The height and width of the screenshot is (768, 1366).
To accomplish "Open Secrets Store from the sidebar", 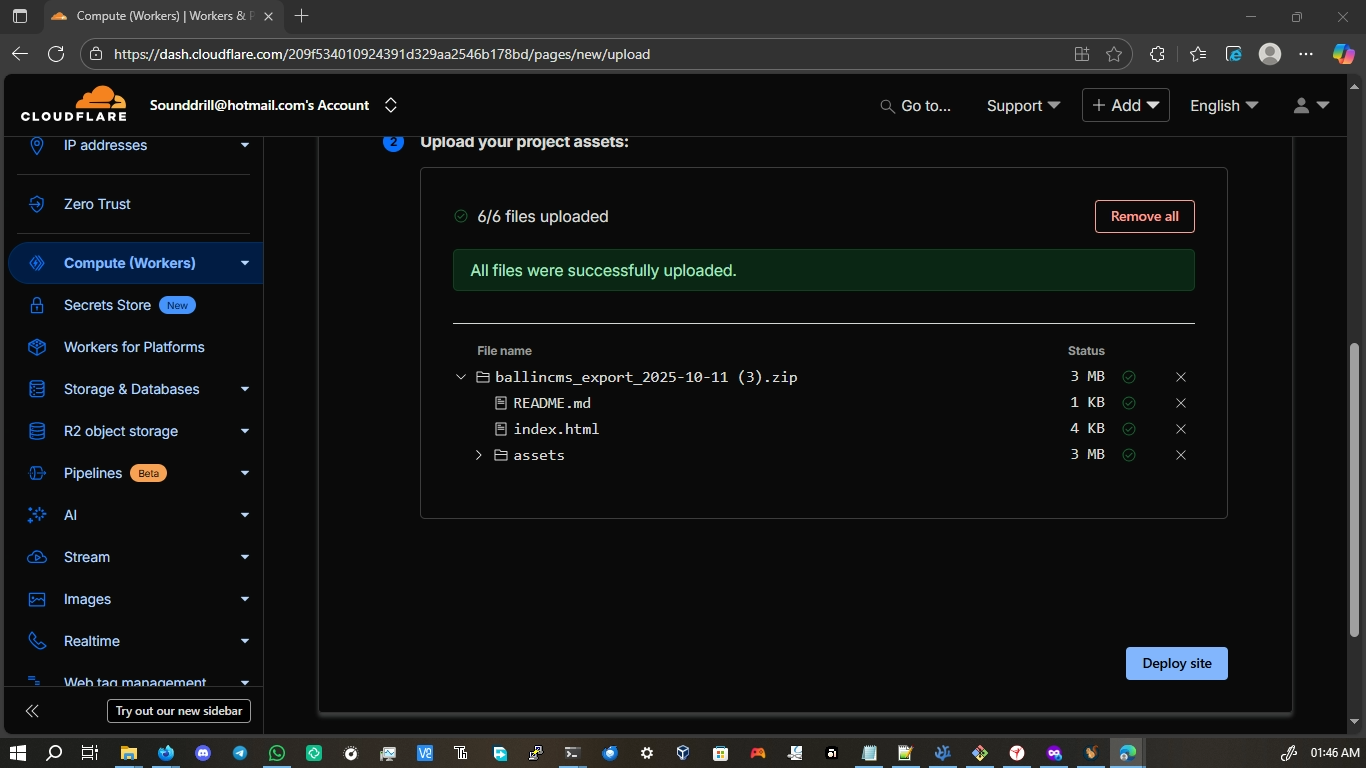I will click(36, 305).
